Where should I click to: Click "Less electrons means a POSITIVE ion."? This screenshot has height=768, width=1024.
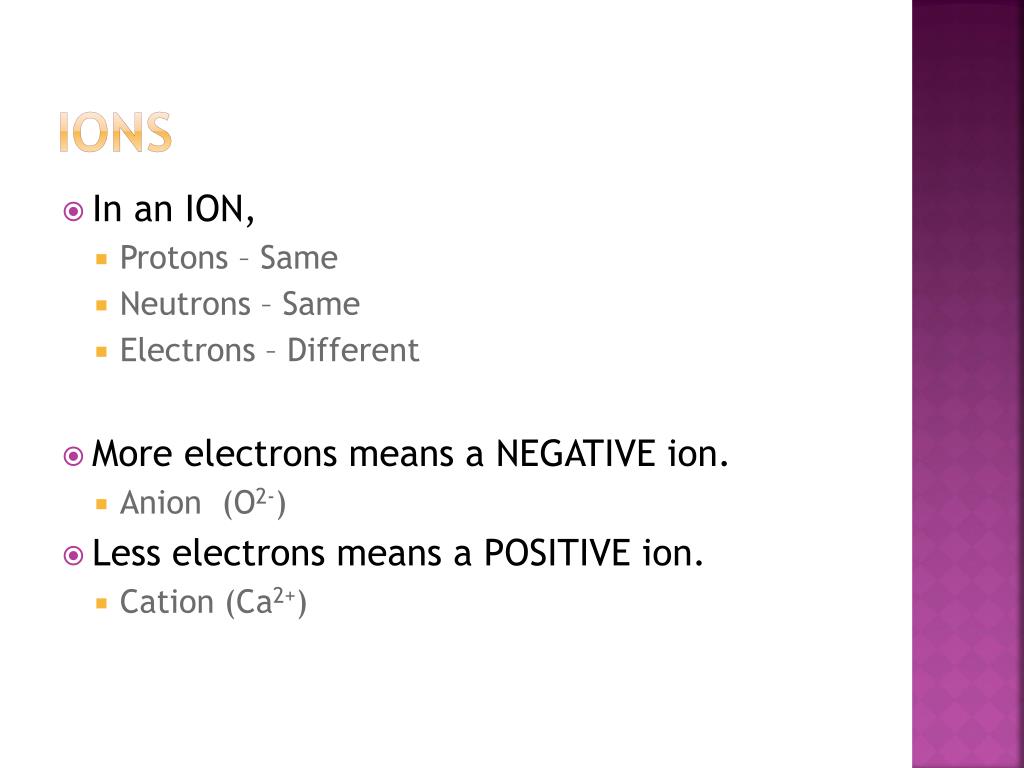click(x=398, y=553)
